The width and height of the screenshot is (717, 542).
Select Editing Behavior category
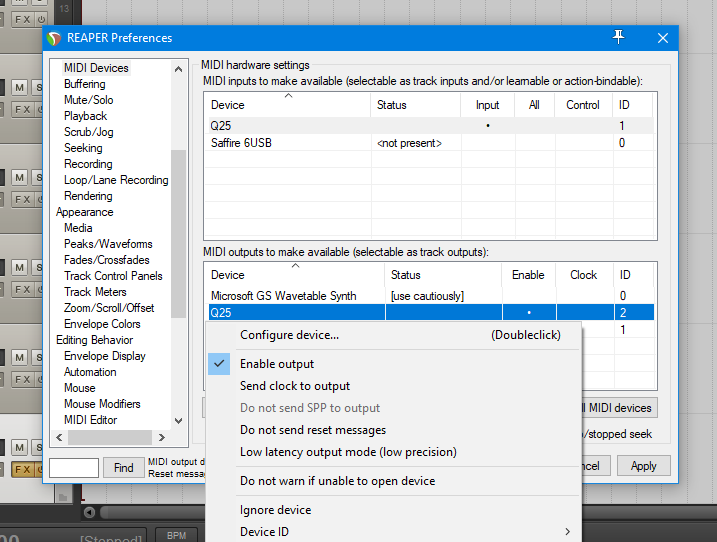click(x=95, y=340)
